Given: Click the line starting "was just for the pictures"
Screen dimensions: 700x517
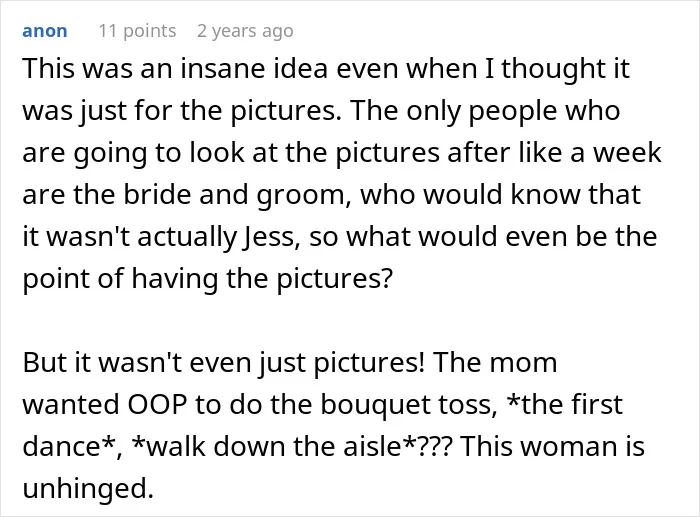Looking at the screenshot, I should point(321,111).
